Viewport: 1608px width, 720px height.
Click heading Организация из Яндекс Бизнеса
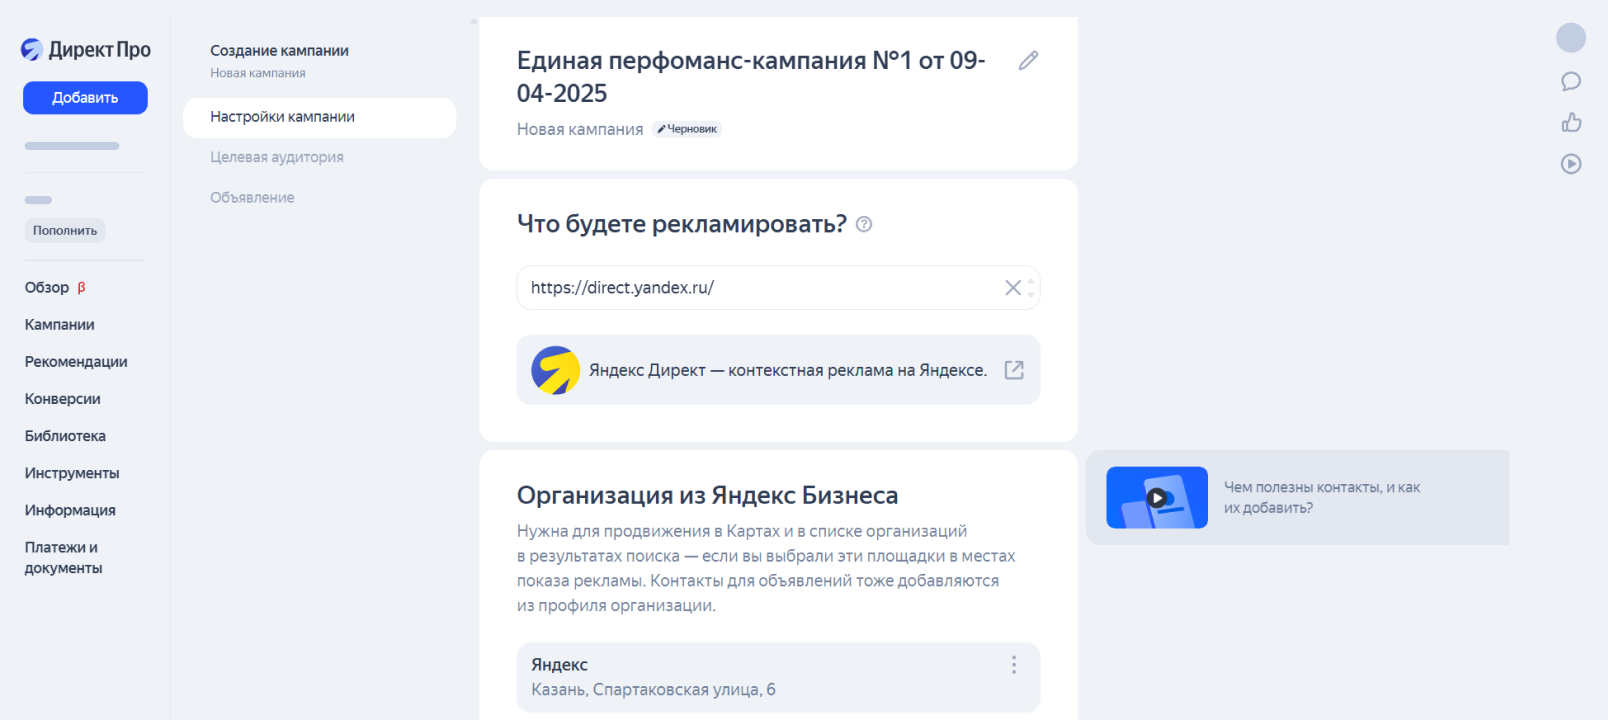click(x=707, y=496)
